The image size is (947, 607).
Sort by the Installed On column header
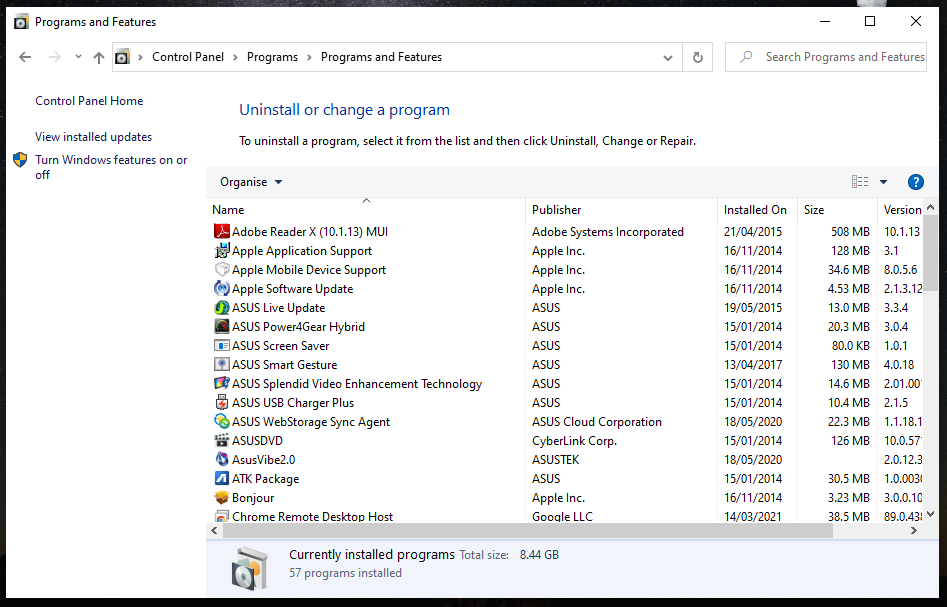coord(757,210)
